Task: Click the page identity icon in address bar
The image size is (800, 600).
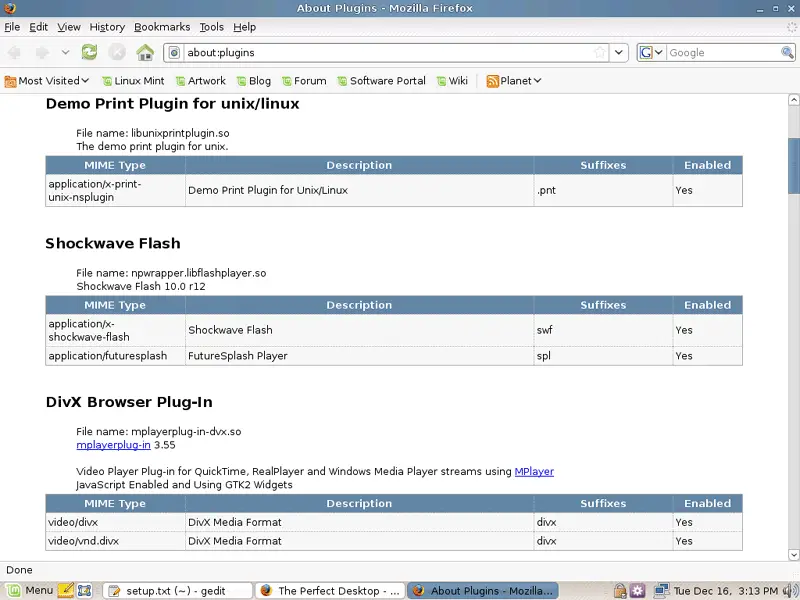Action: coord(174,53)
